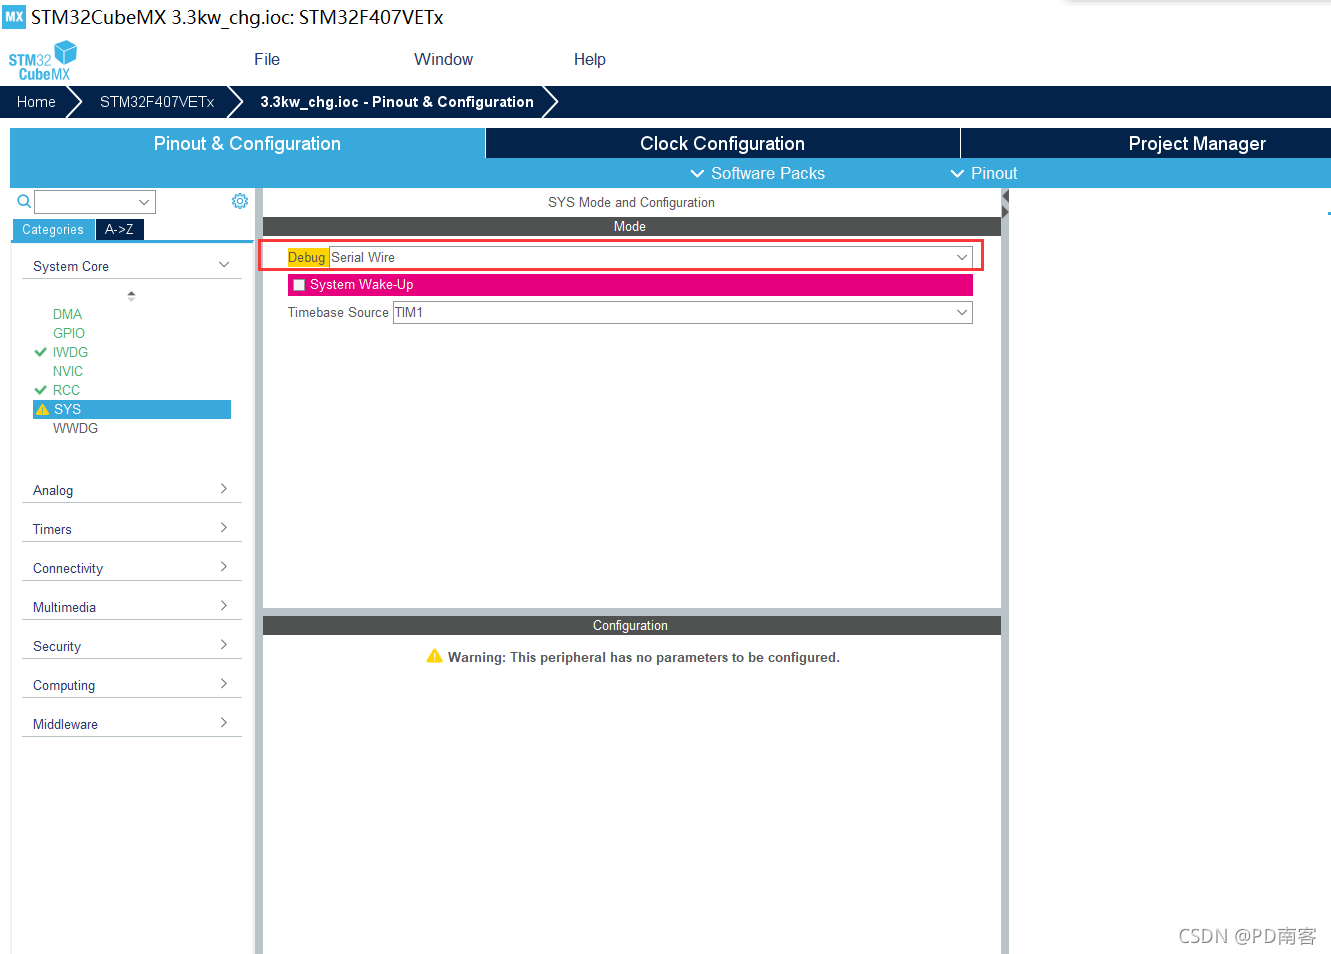Viewport: 1331px width, 954px height.
Task: Select GPIO in System Core list
Action: click(x=69, y=333)
